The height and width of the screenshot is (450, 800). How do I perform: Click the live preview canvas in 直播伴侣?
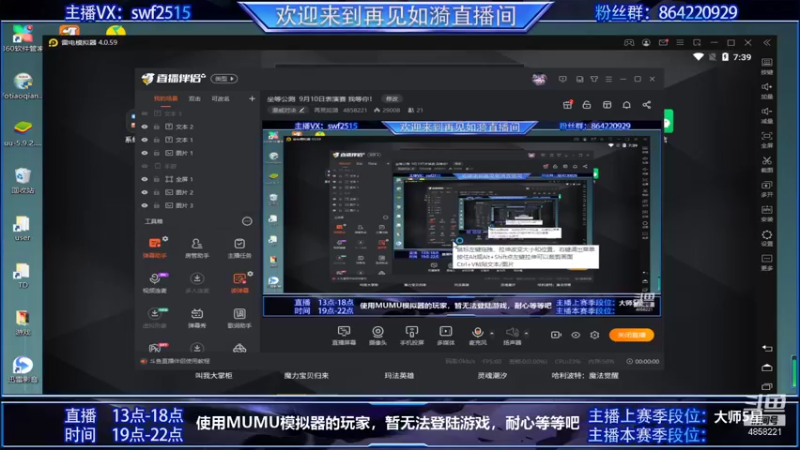[x=462, y=218]
